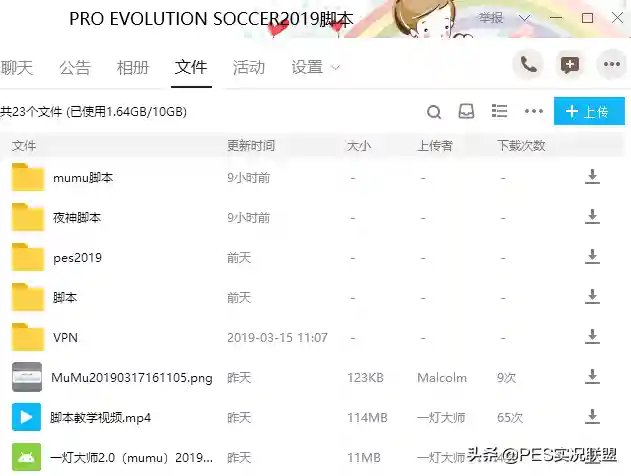Select the pes2019 folder name

(x=77, y=258)
